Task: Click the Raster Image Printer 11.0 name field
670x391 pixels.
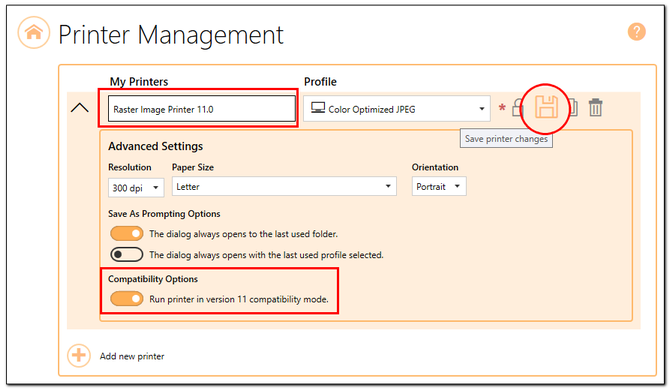Action: pos(201,109)
